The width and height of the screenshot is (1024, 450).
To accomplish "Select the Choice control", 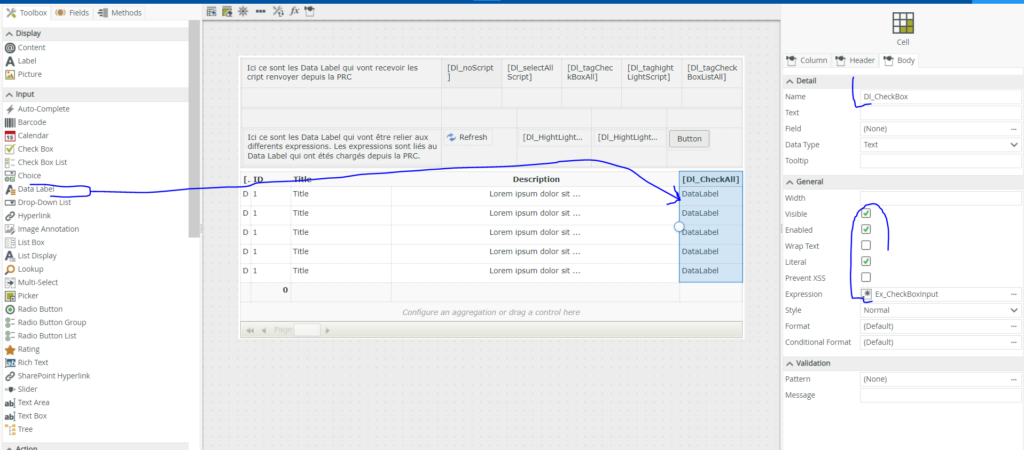I will click(x=23, y=176).
